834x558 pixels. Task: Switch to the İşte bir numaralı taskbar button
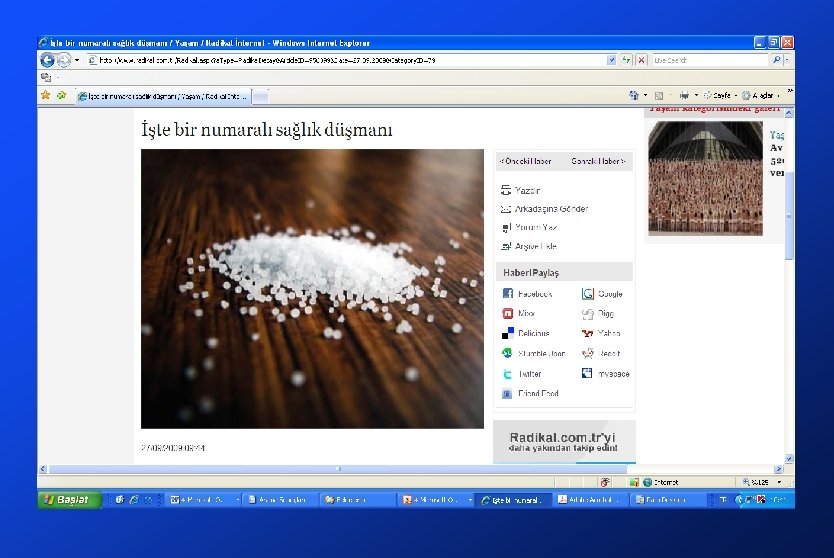coord(512,500)
